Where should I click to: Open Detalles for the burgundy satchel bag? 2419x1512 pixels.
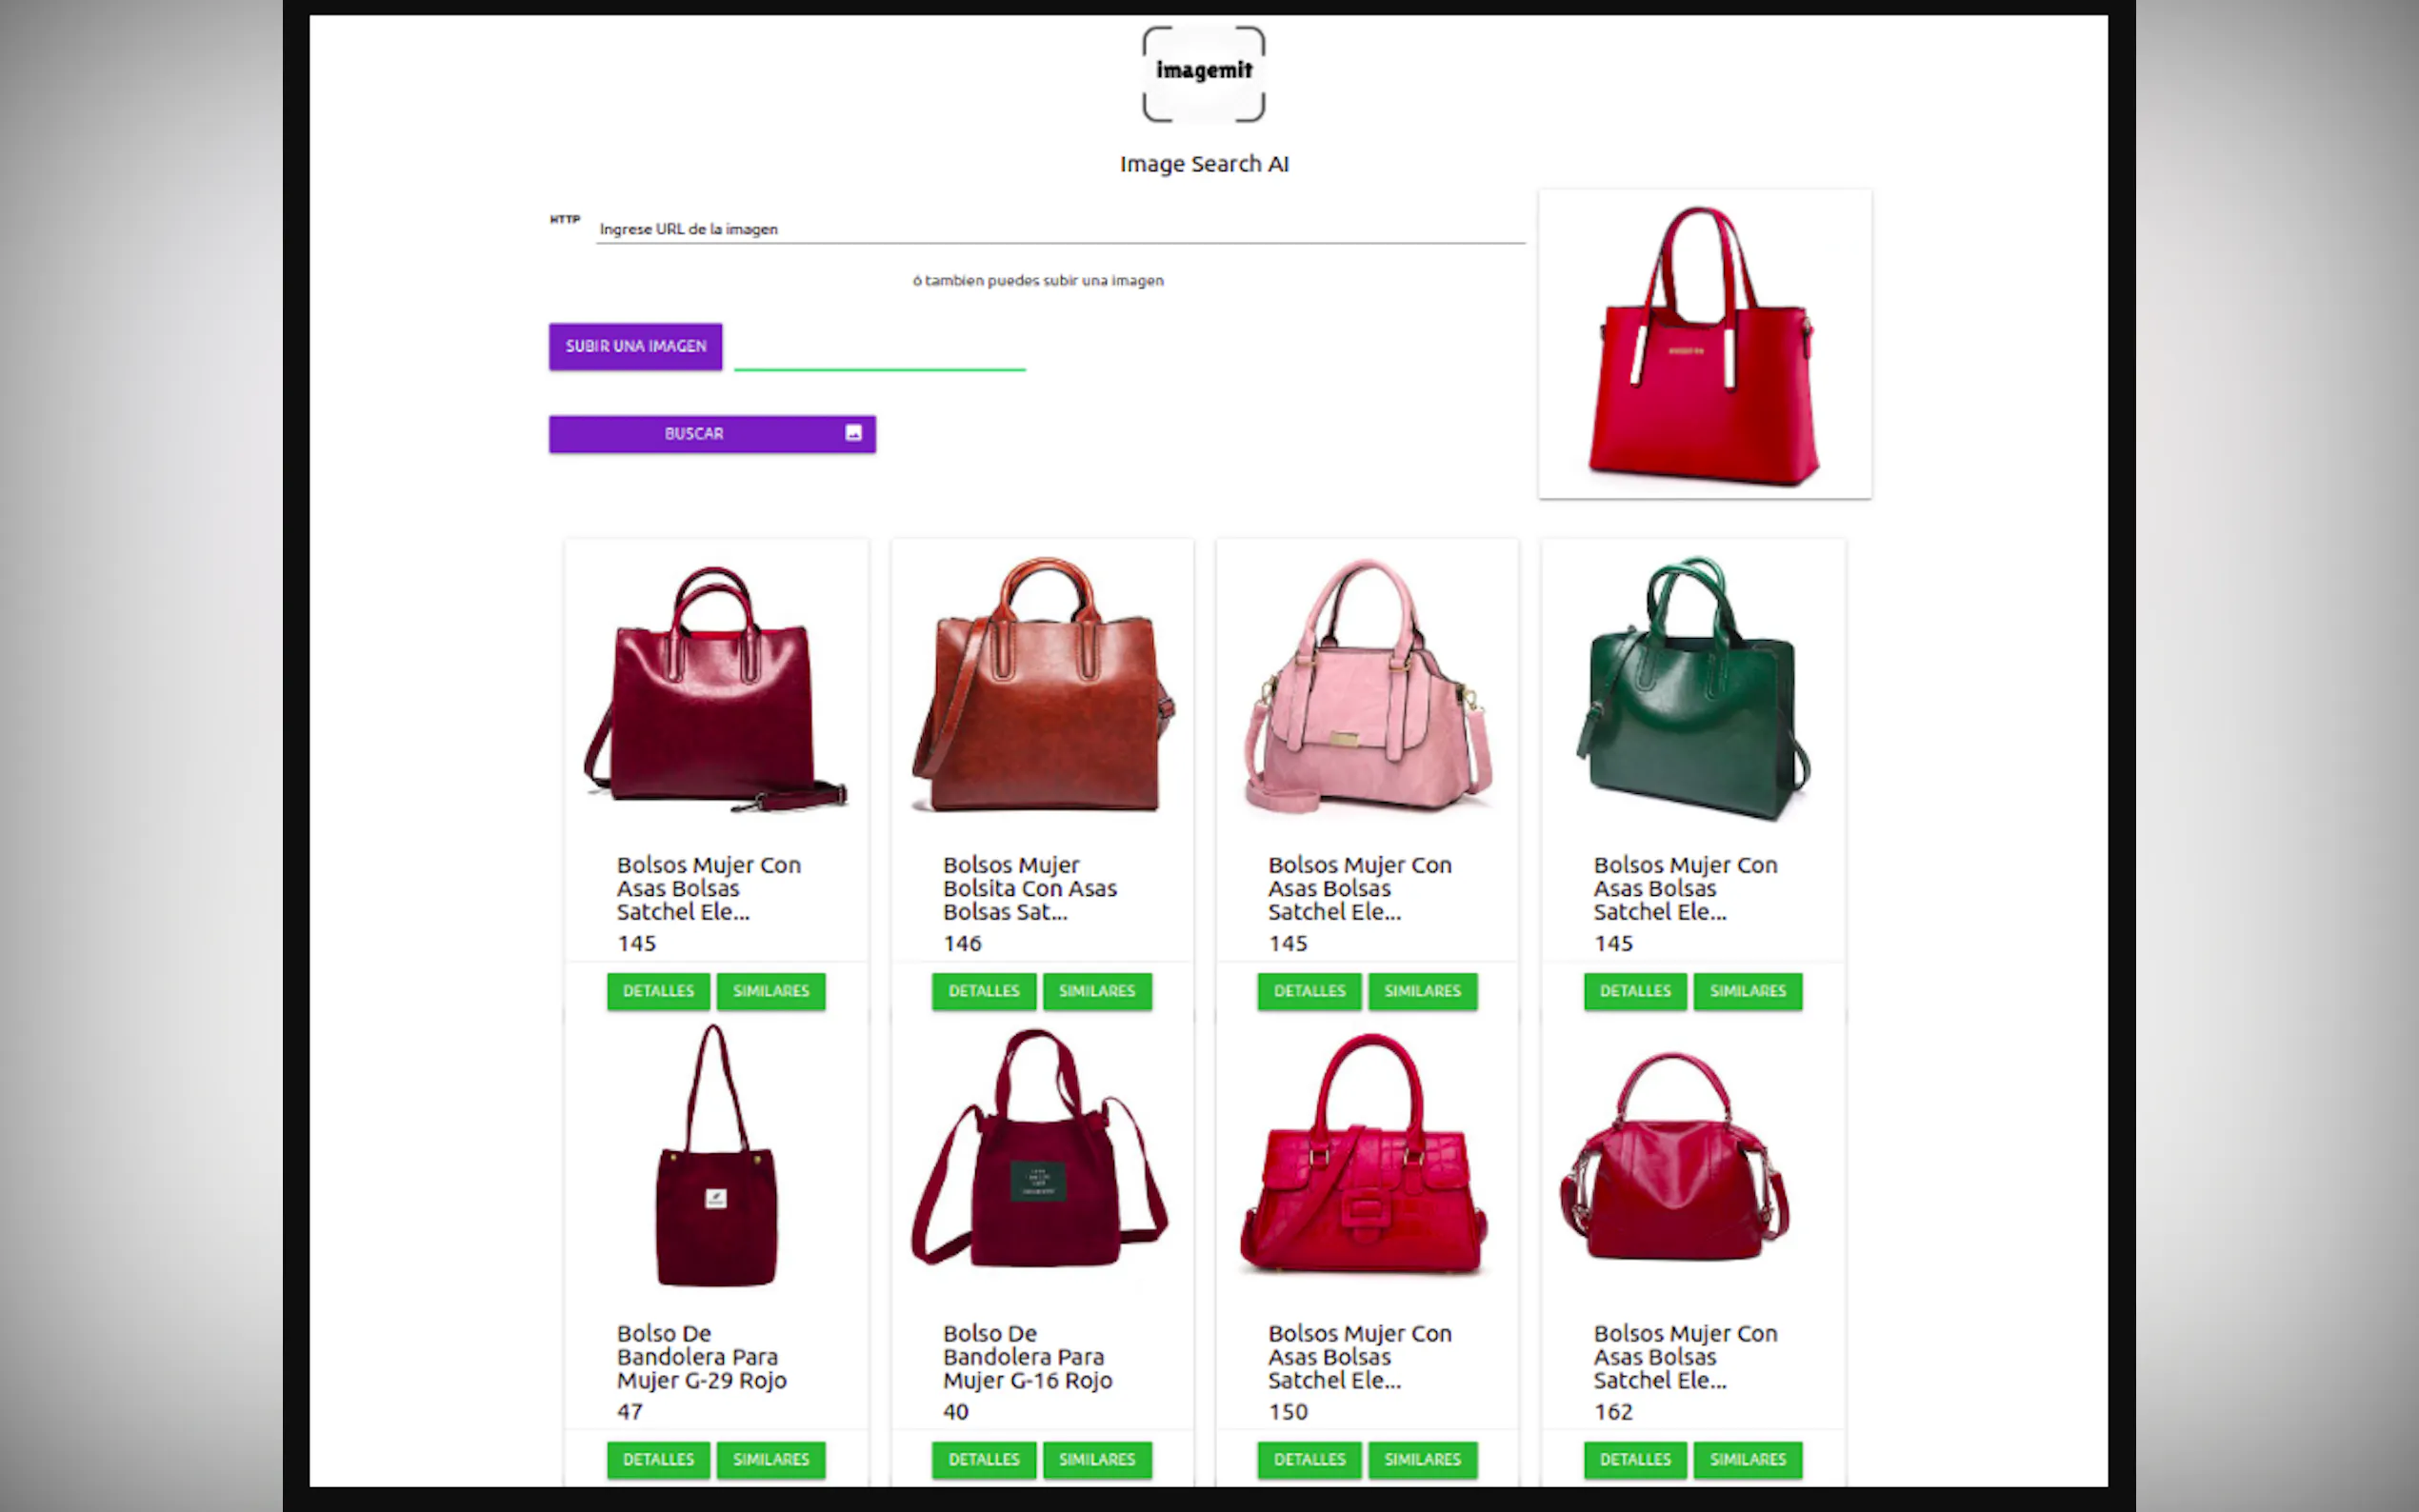(658, 991)
